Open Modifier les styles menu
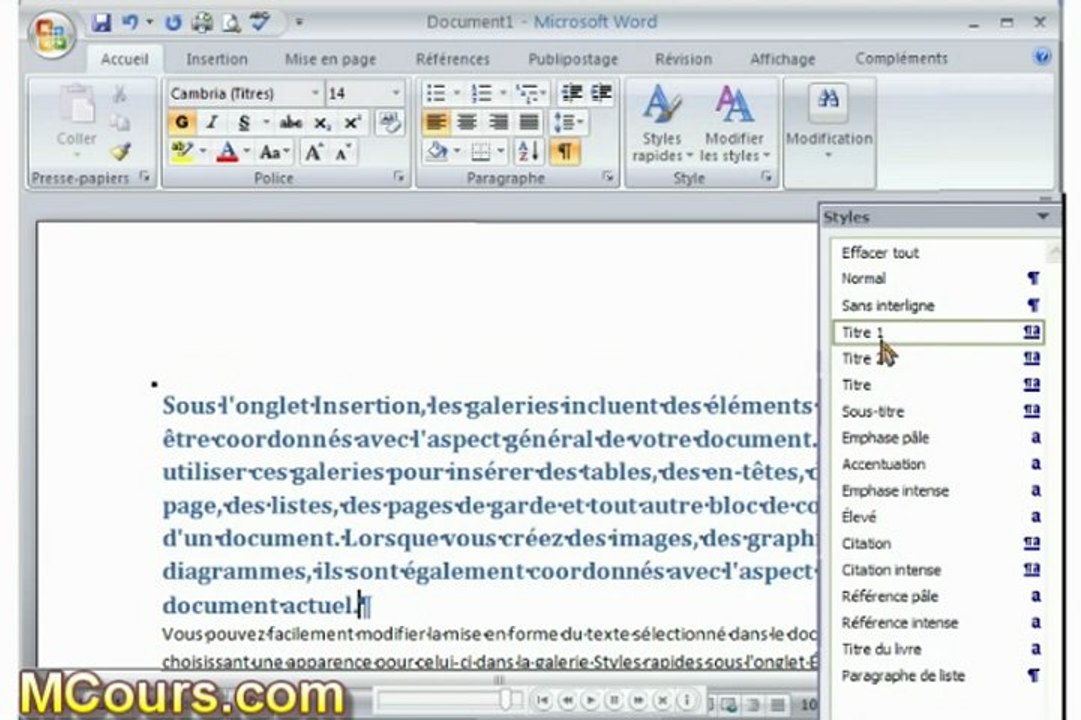Image resolution: width=1081 pixels, height=720 pixels. pos(735,125)
